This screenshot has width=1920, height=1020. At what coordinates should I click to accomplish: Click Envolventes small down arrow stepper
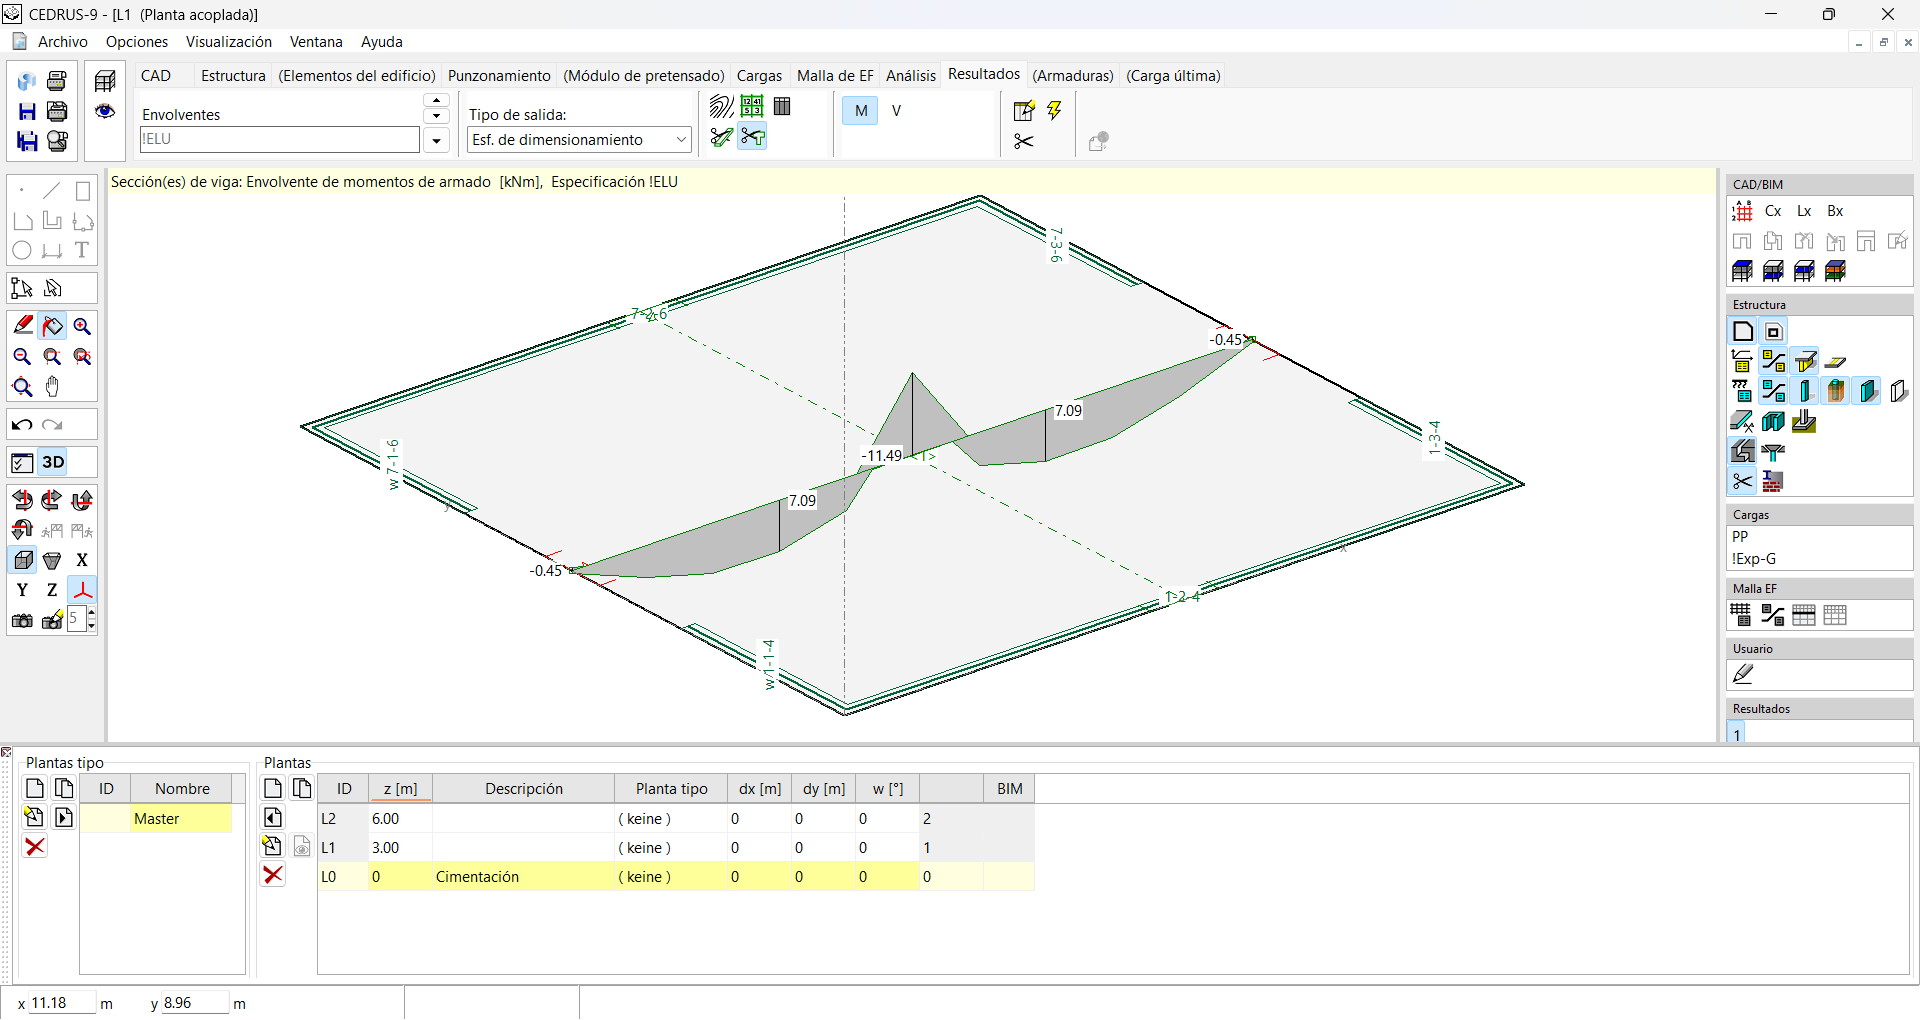point(436,116)
